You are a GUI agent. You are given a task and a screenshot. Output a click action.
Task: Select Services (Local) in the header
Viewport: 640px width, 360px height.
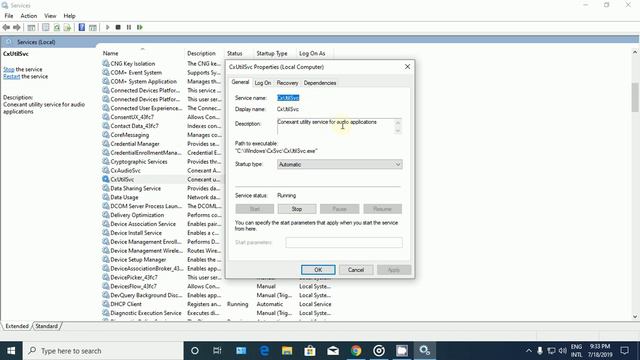pos(36,42)
